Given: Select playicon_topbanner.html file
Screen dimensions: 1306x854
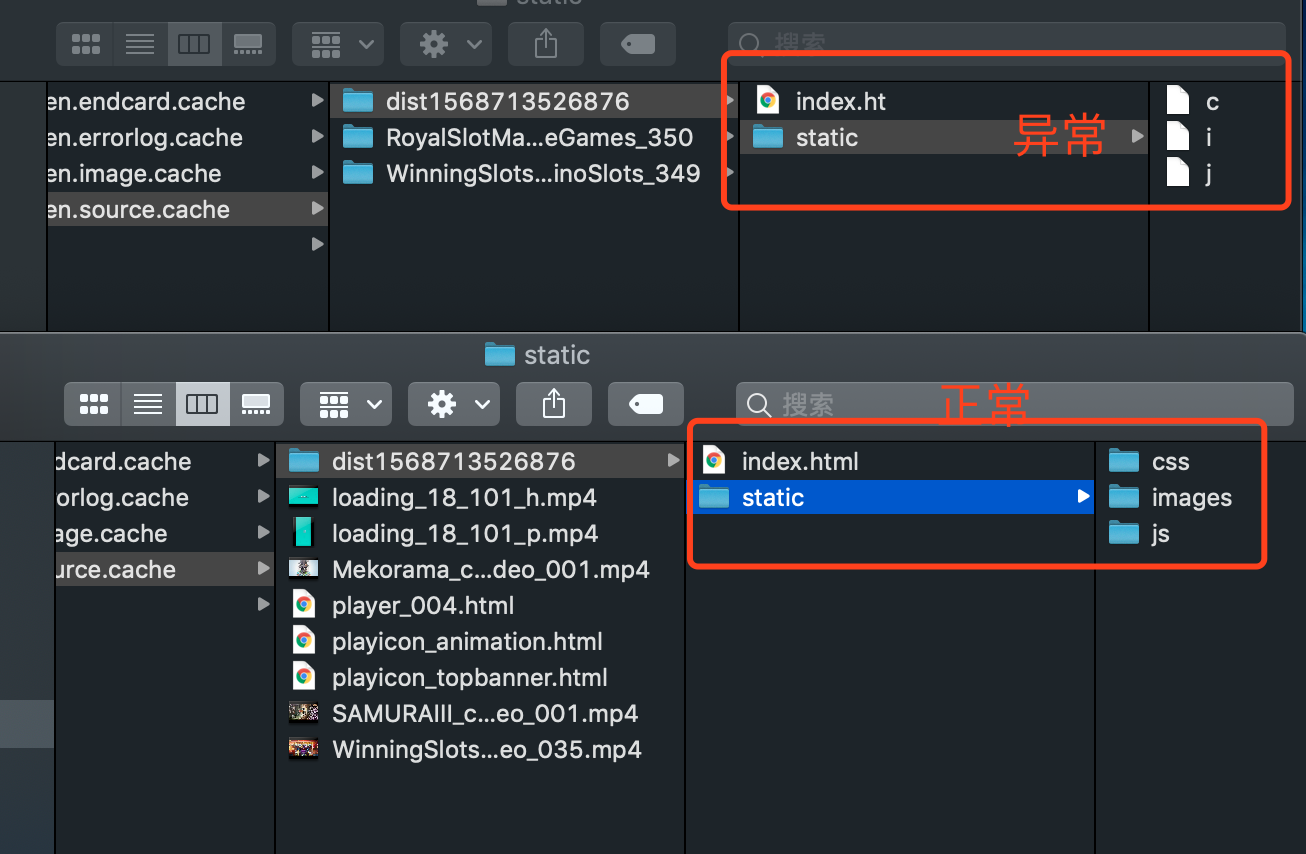Looking at the screenshot, I should click(x=480, y=678).
